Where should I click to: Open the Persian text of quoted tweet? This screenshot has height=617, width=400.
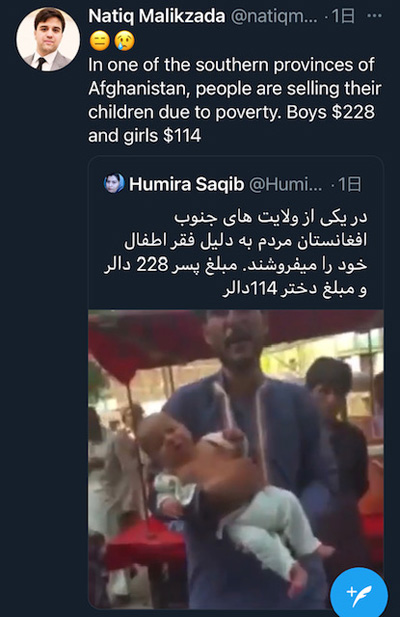[236, 253]
